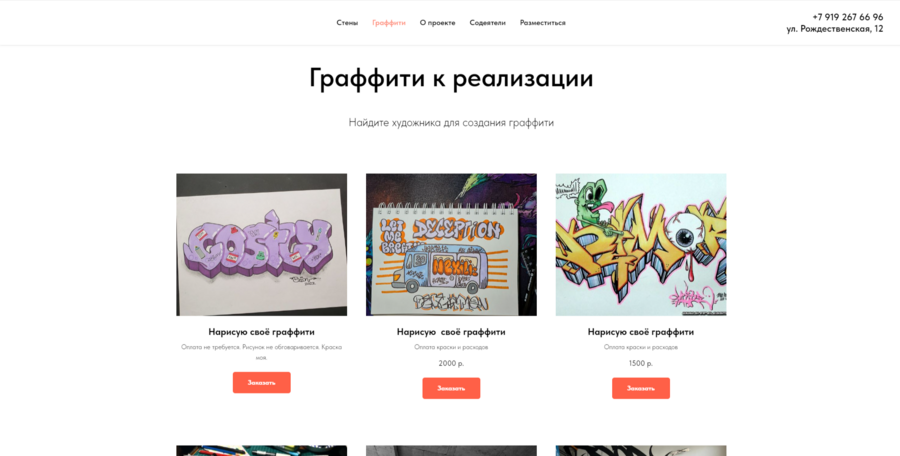Go to О проекте page
Image resolution: width=900 pixels, height=456 pixels.
click(437, 23)
